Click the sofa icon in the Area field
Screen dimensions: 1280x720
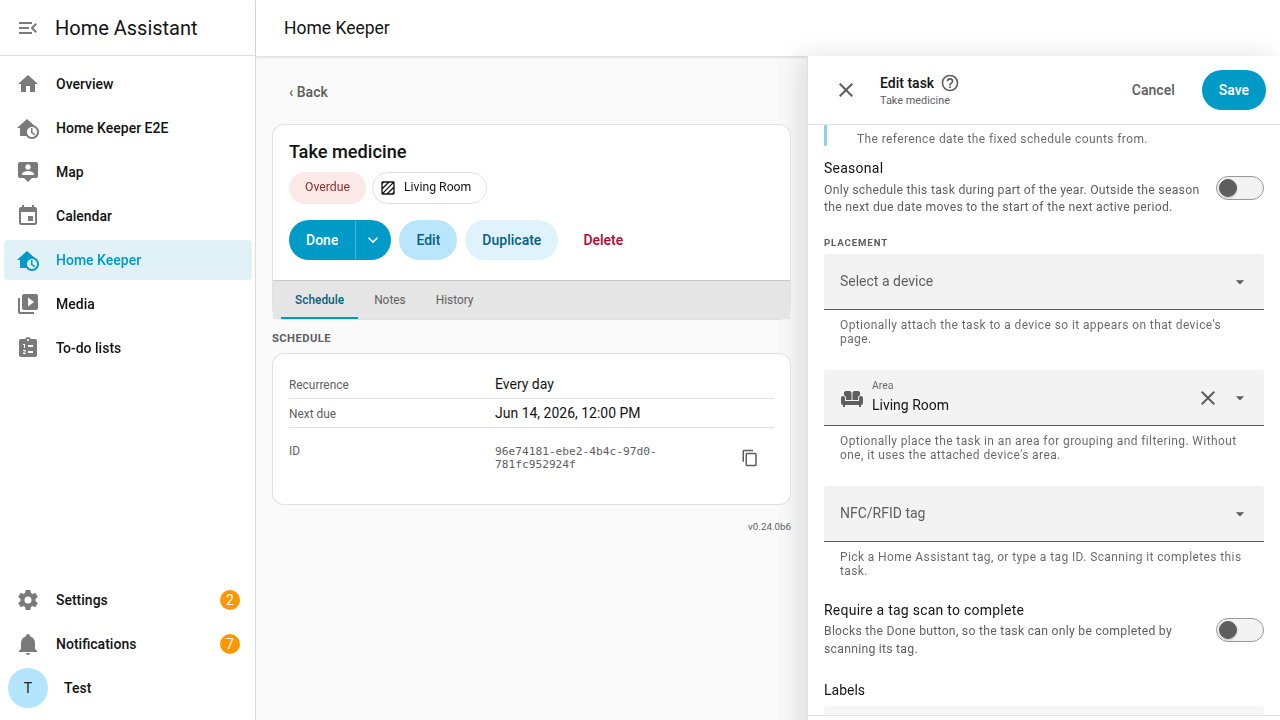pos(852,398)
